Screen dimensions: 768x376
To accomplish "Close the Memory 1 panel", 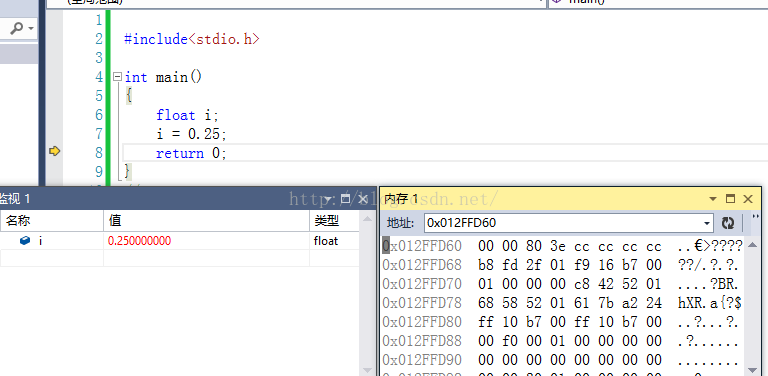I will tap(747, 198).
